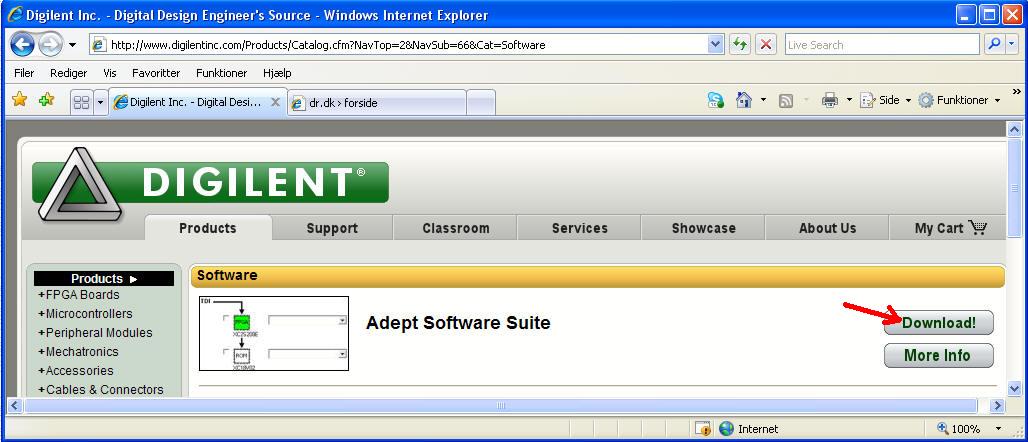Open the Filer menu

coord(24,73)
